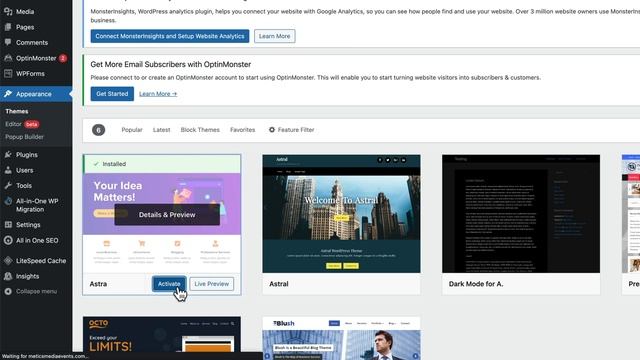The height and width of the screenshot is (360, 640).
Task: Click the WPForms sidebar icon
Action: click(8, 73)
